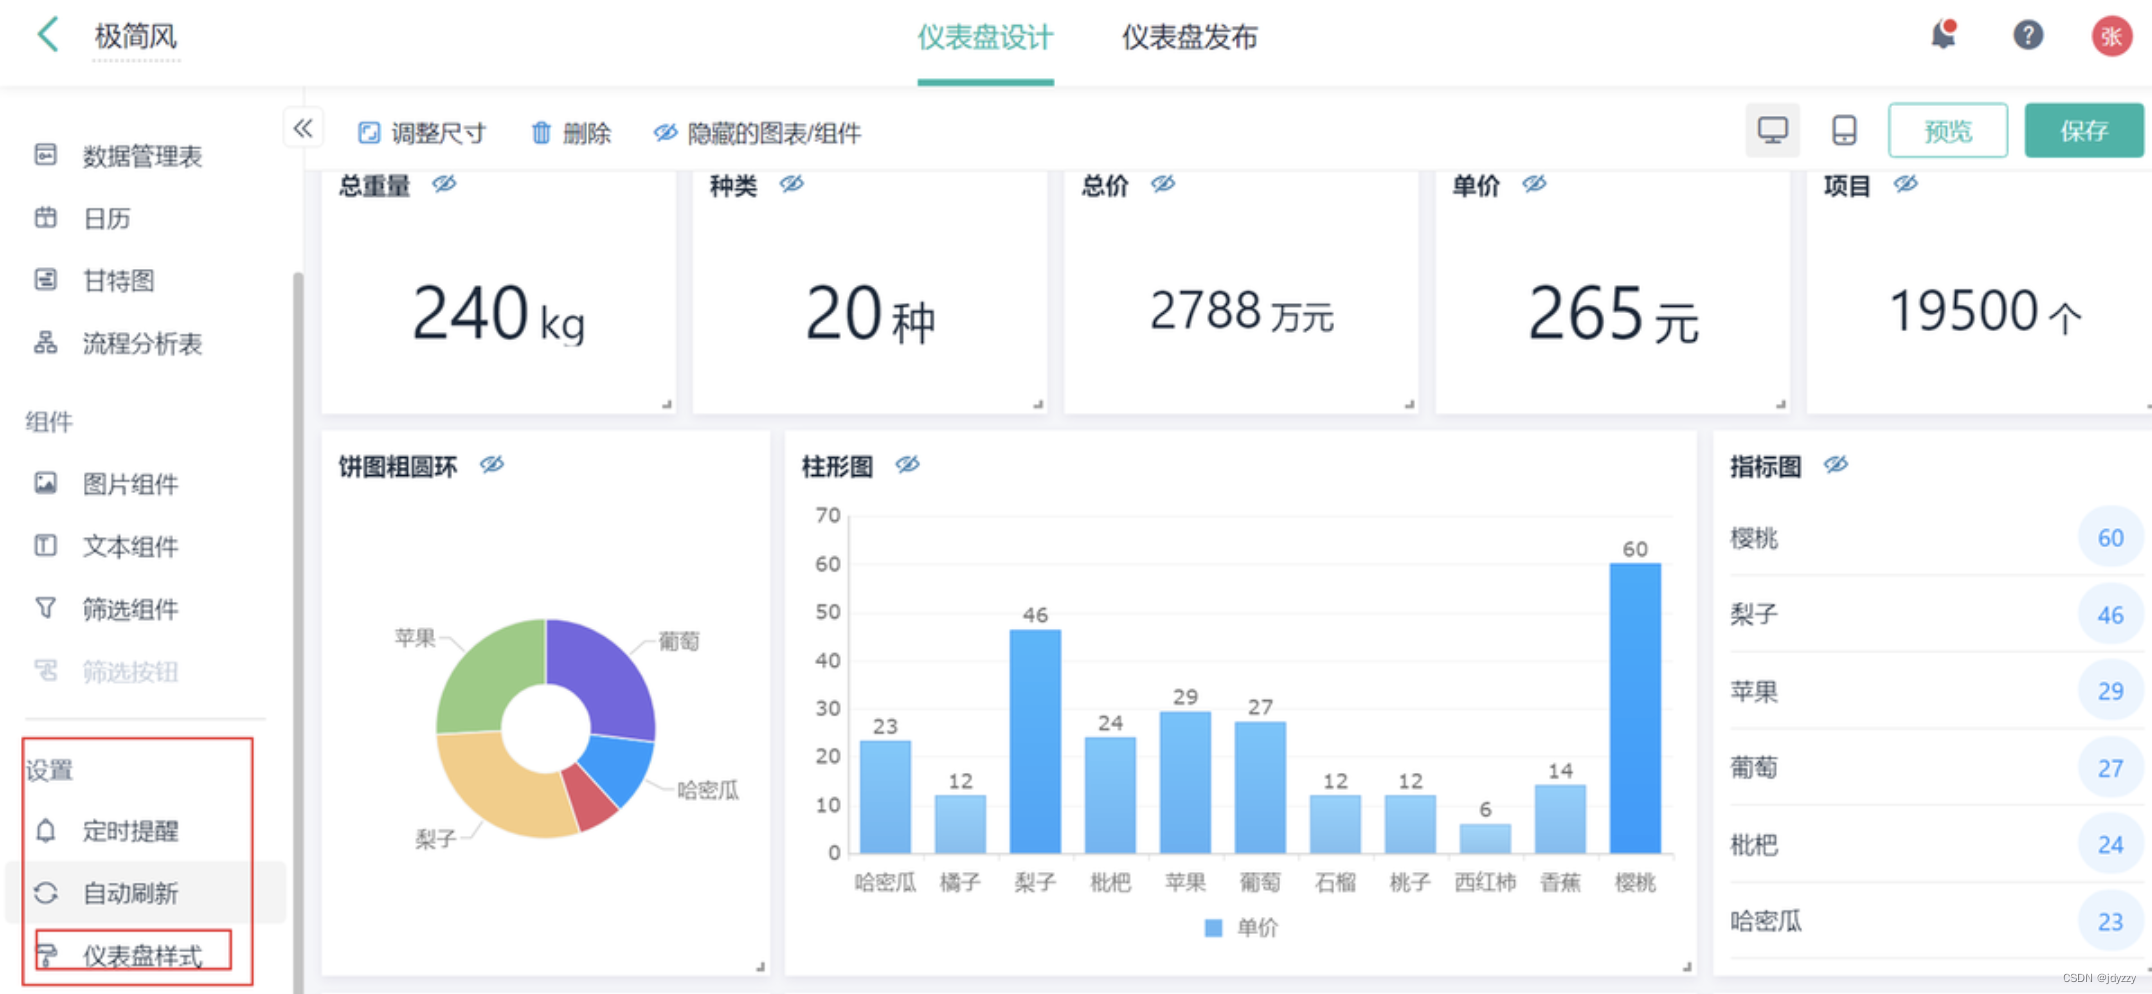Click the 樱桃 bar valued 60
The image size is (2152, 994).
1635,708
